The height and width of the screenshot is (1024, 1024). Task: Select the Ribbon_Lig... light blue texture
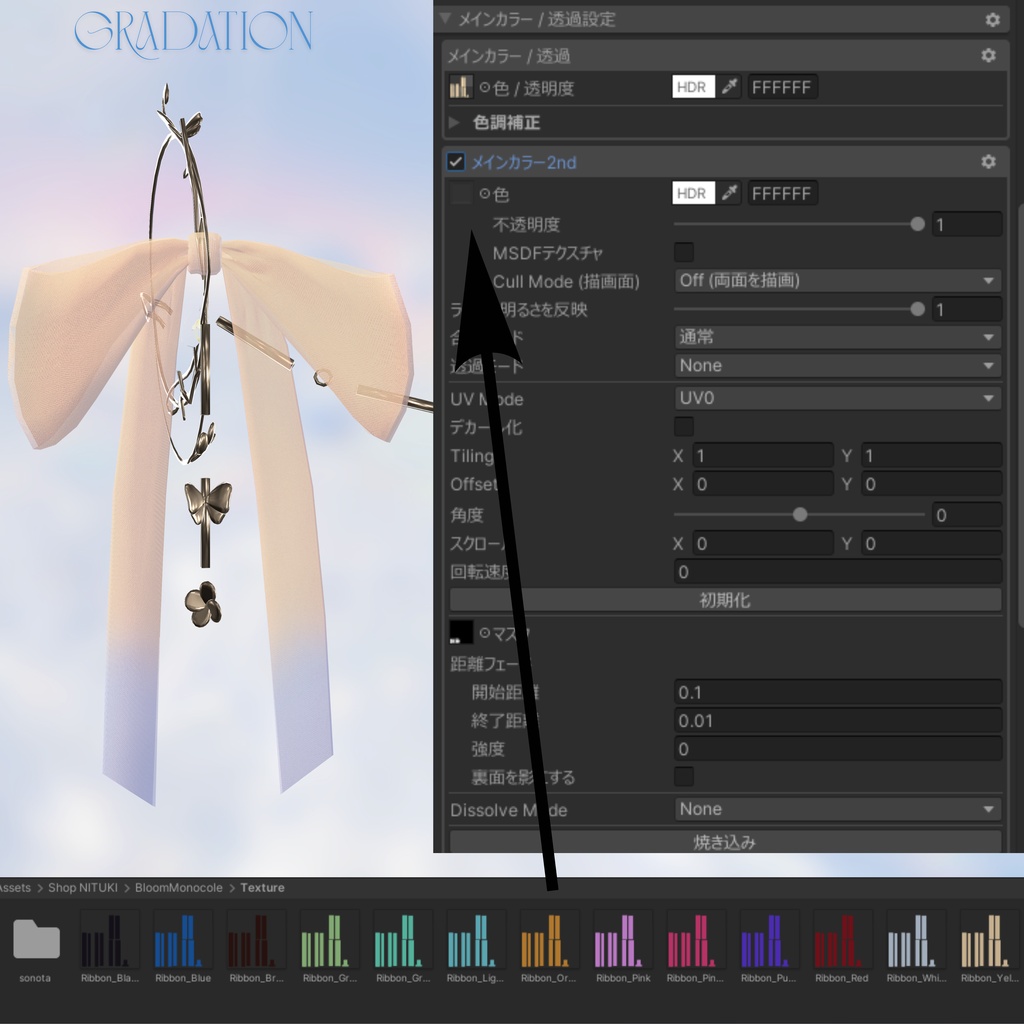tap(476, 947)
